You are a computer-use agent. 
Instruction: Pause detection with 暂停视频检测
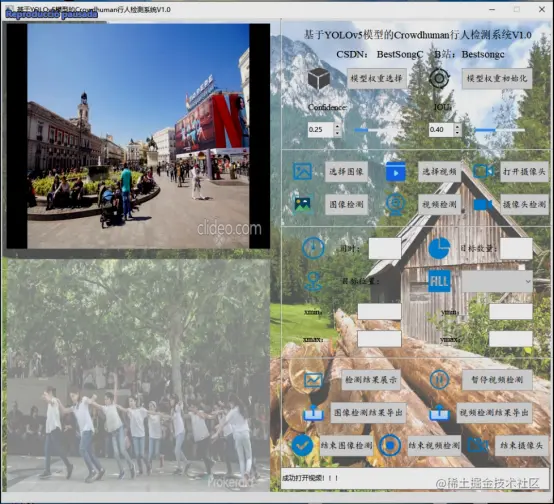(497, 380)
